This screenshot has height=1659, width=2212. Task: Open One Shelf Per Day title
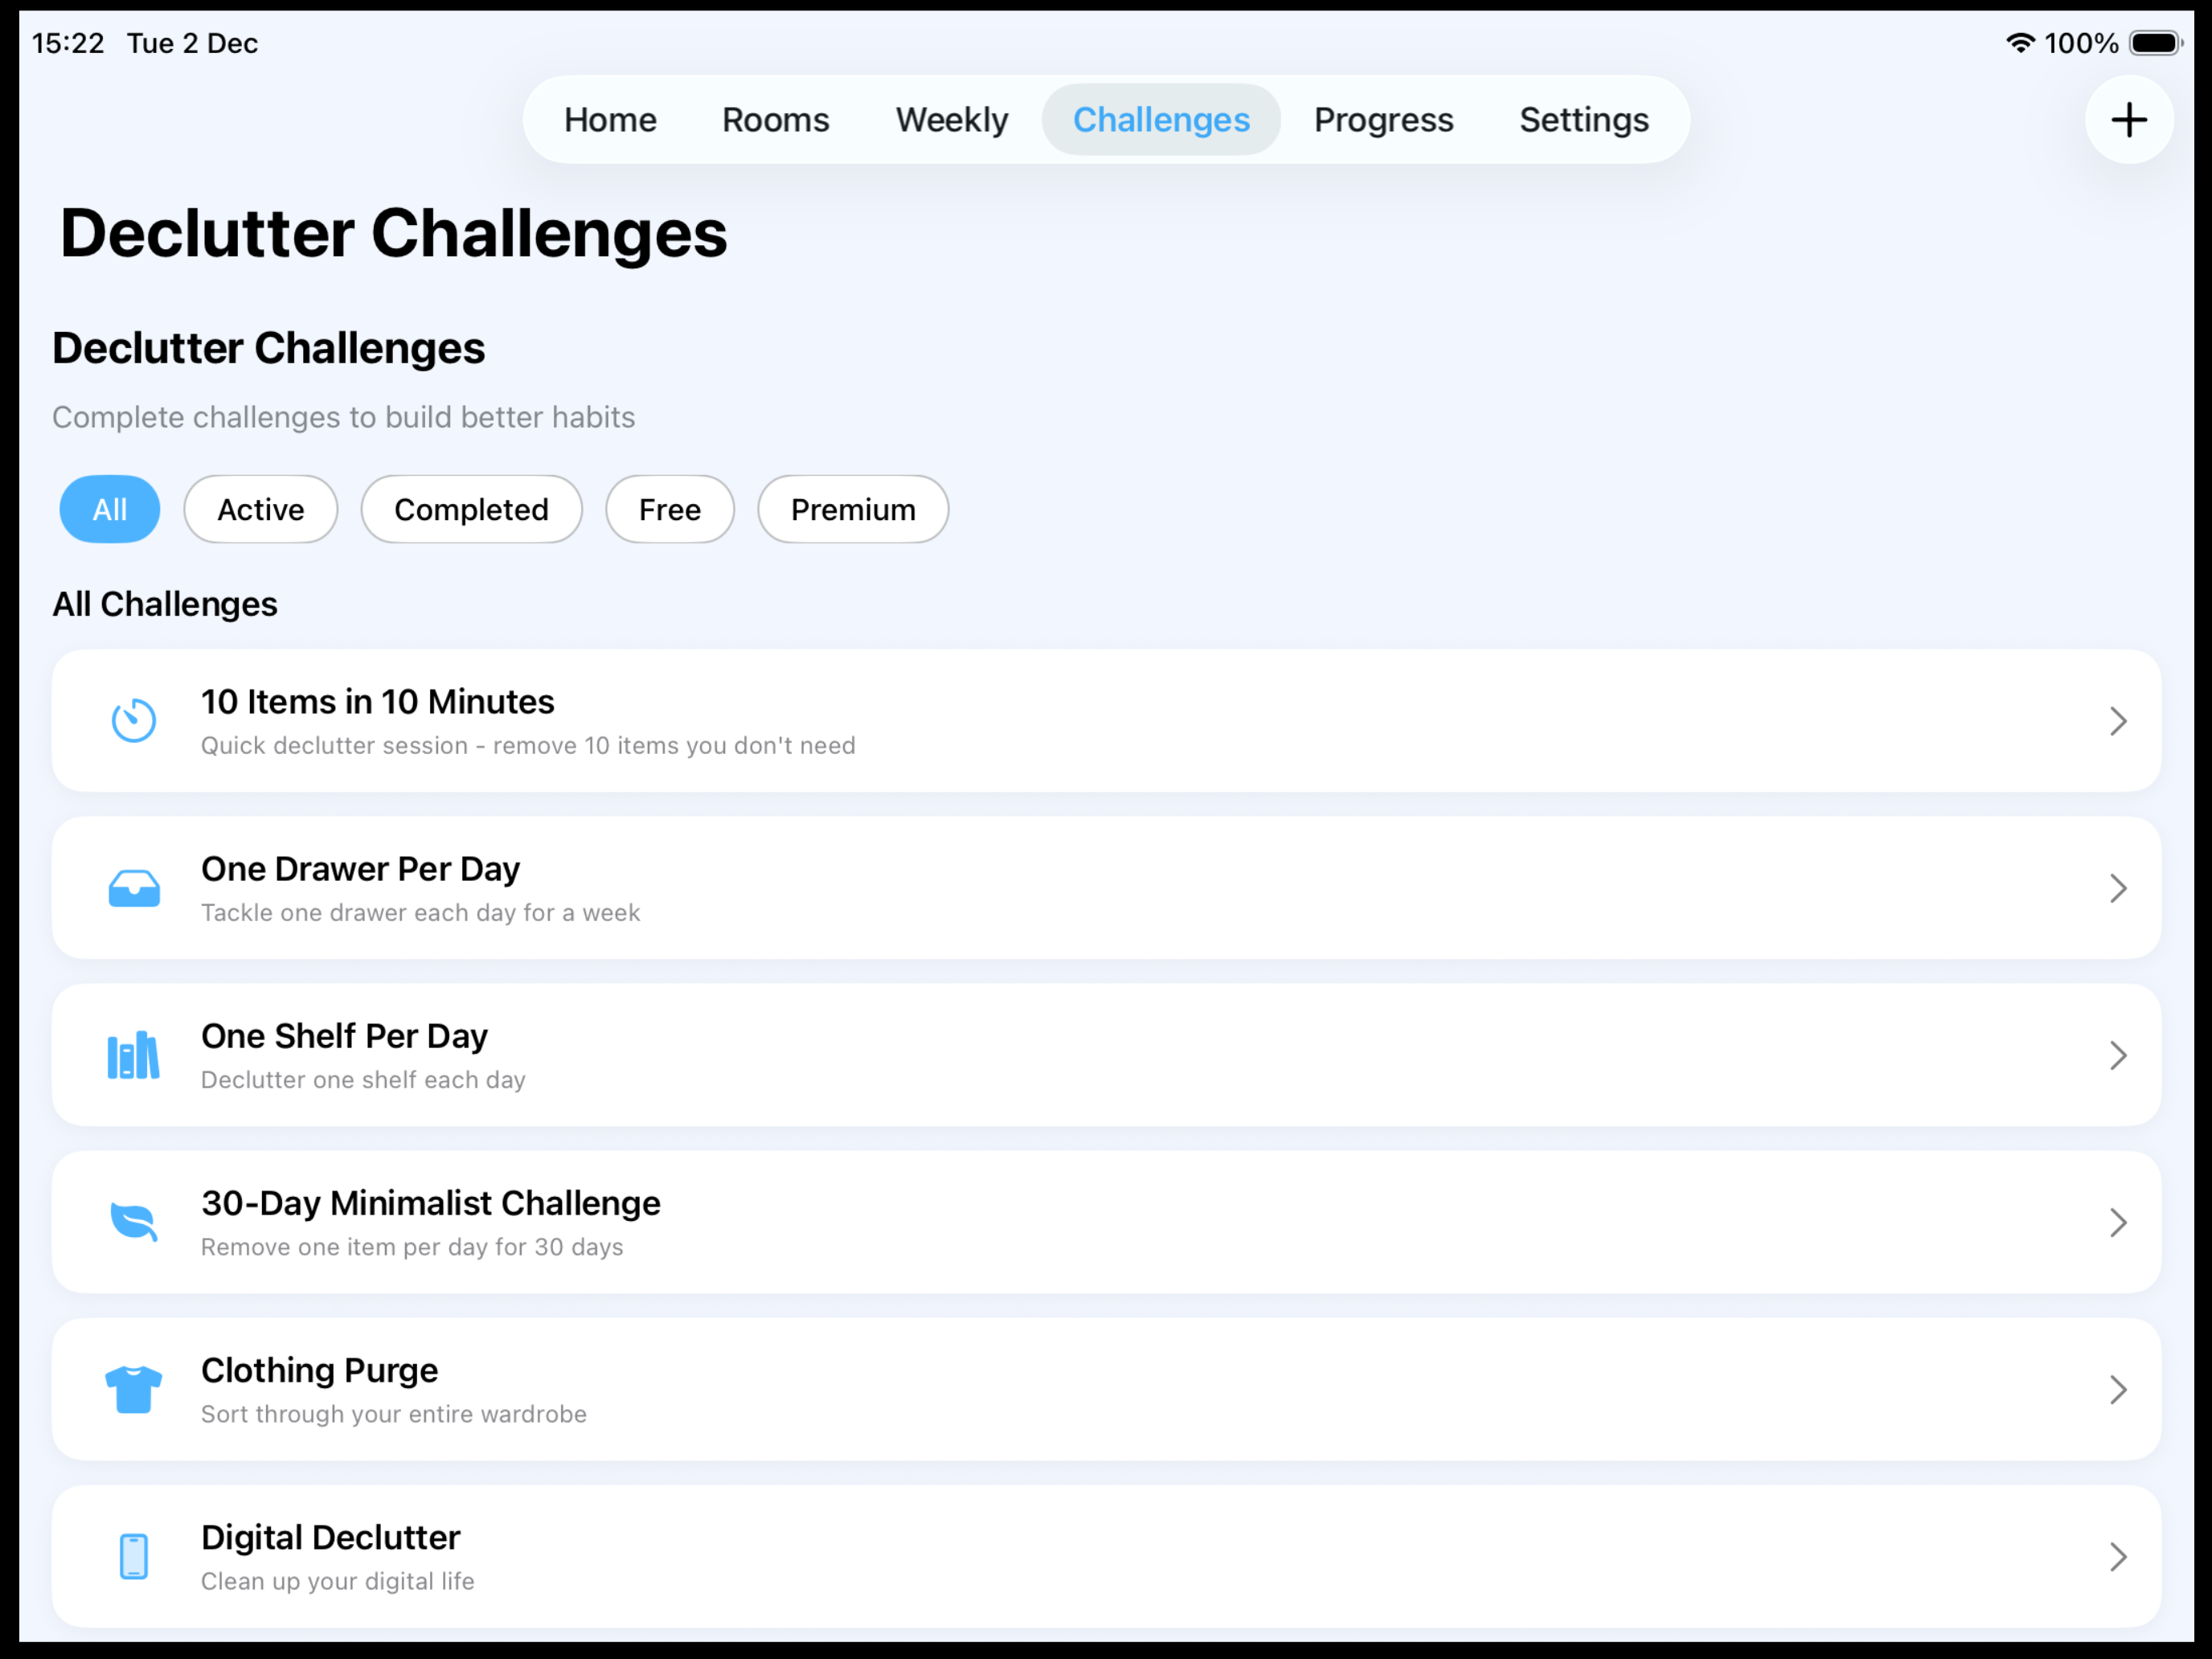click(345, 1036)
